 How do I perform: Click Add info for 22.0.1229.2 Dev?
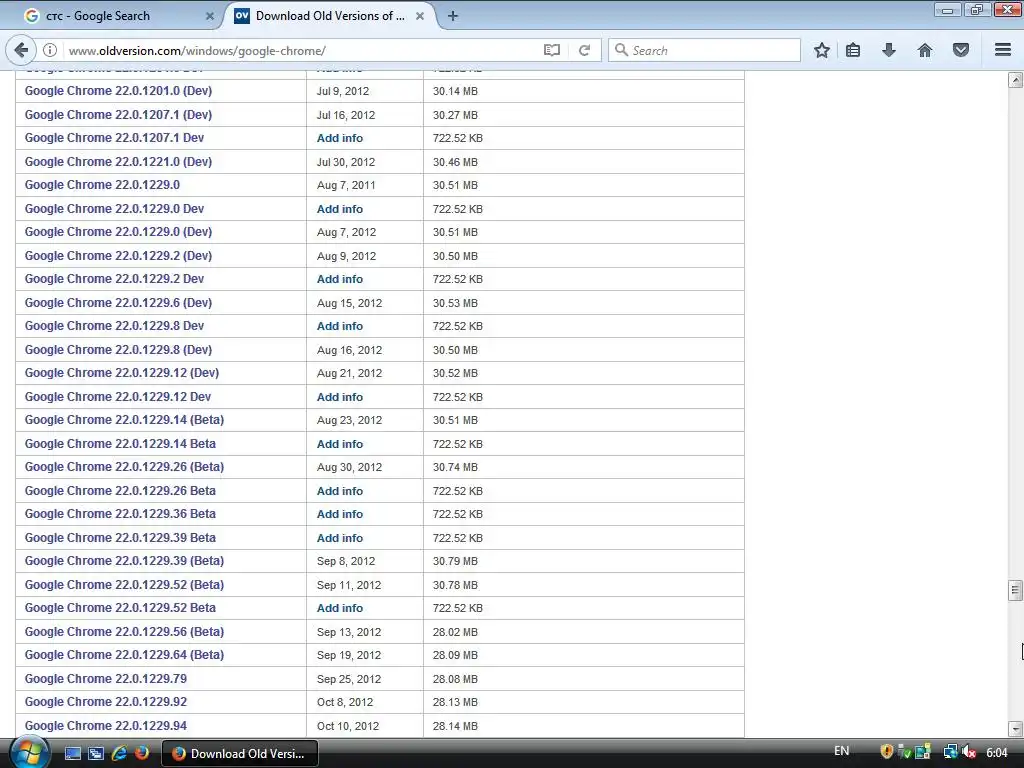pyautogui.click(x=340, y=279)
